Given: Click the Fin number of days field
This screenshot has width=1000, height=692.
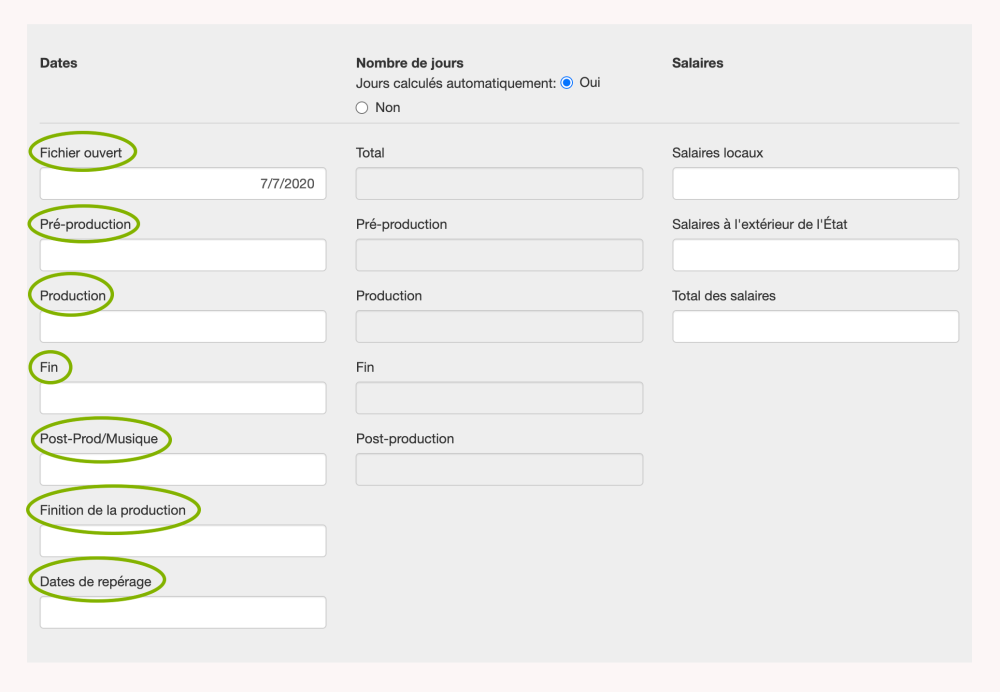Looking at the screenshot, I should [499, 398].
